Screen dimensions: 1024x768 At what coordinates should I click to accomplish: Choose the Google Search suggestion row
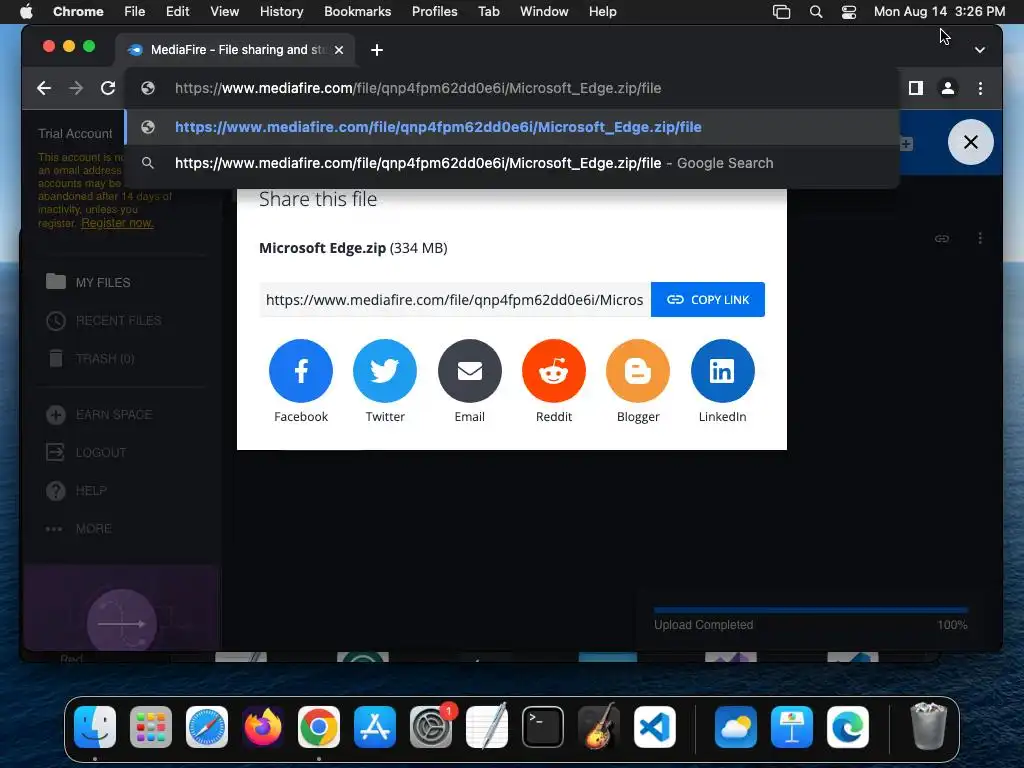click(512, 163)
